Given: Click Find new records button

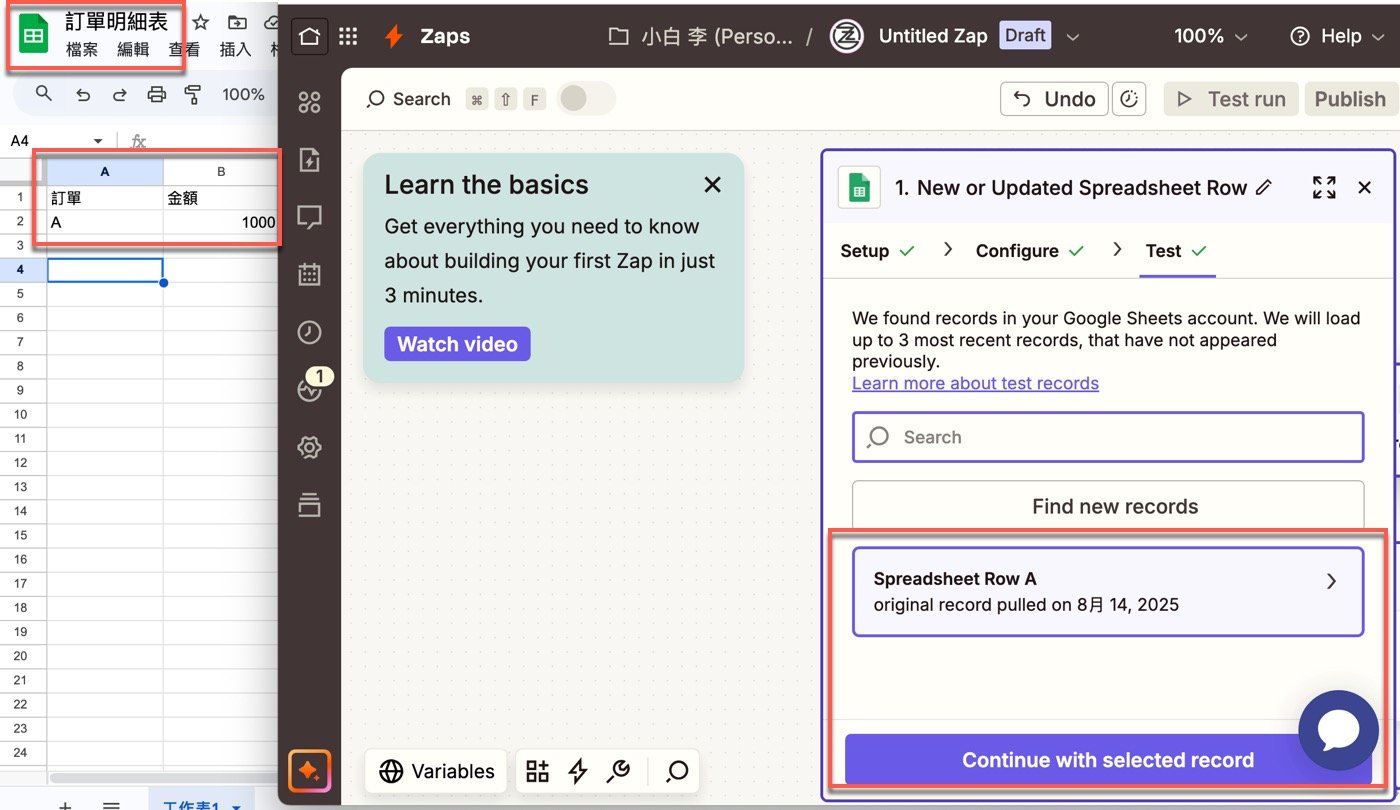Looking at the screenshot, I should [1108, 506].
